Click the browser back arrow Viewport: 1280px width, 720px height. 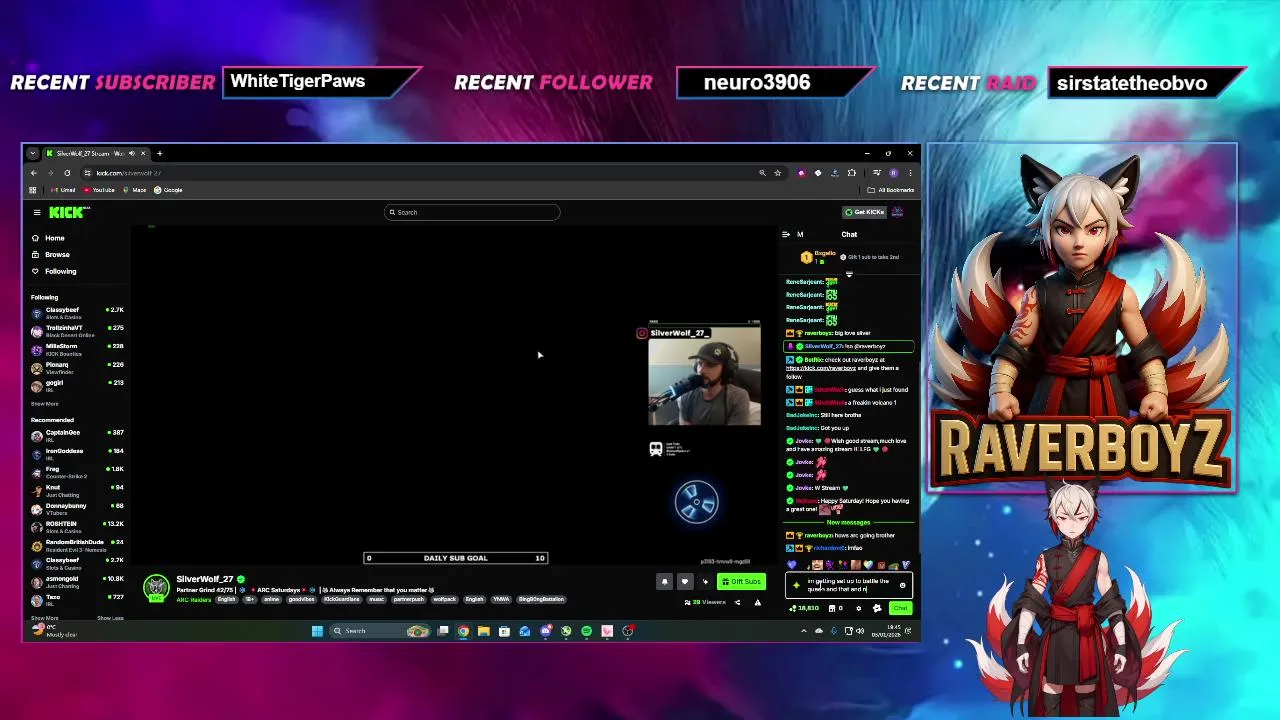(33, 173)
